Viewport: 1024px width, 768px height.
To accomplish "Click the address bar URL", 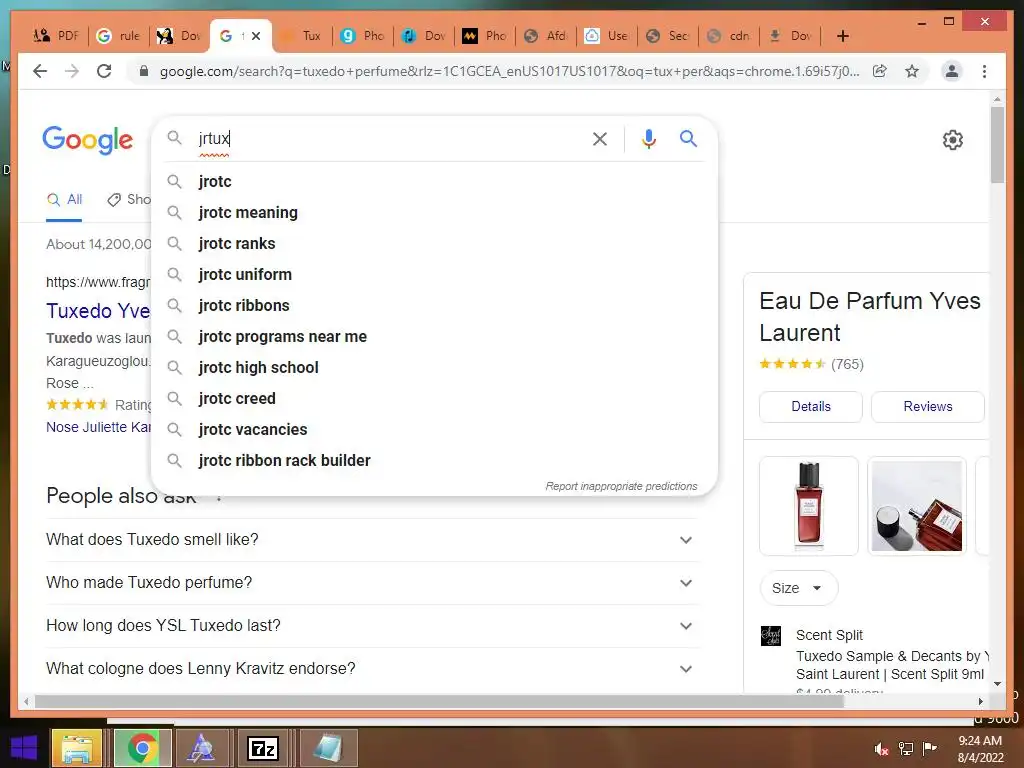I will (x=509, y=71).
